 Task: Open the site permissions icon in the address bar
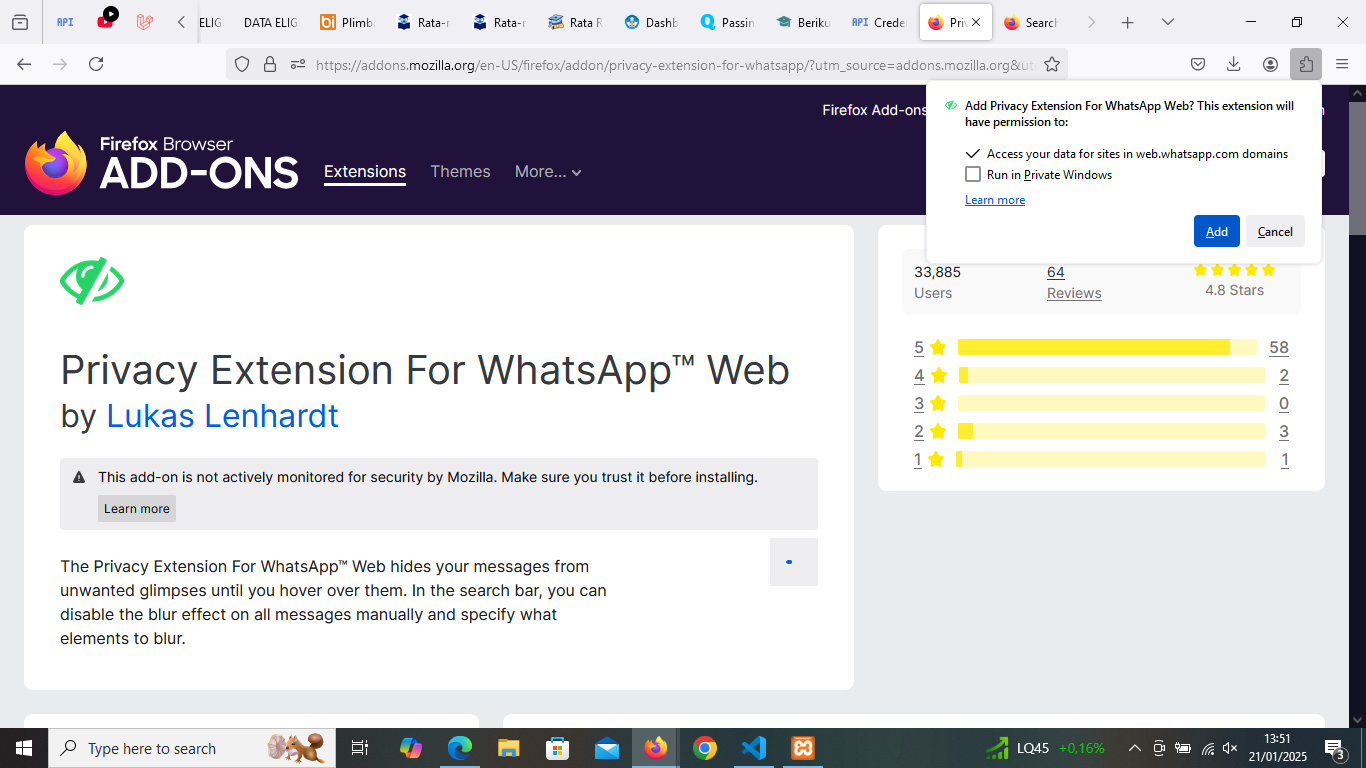coord(297,64)
